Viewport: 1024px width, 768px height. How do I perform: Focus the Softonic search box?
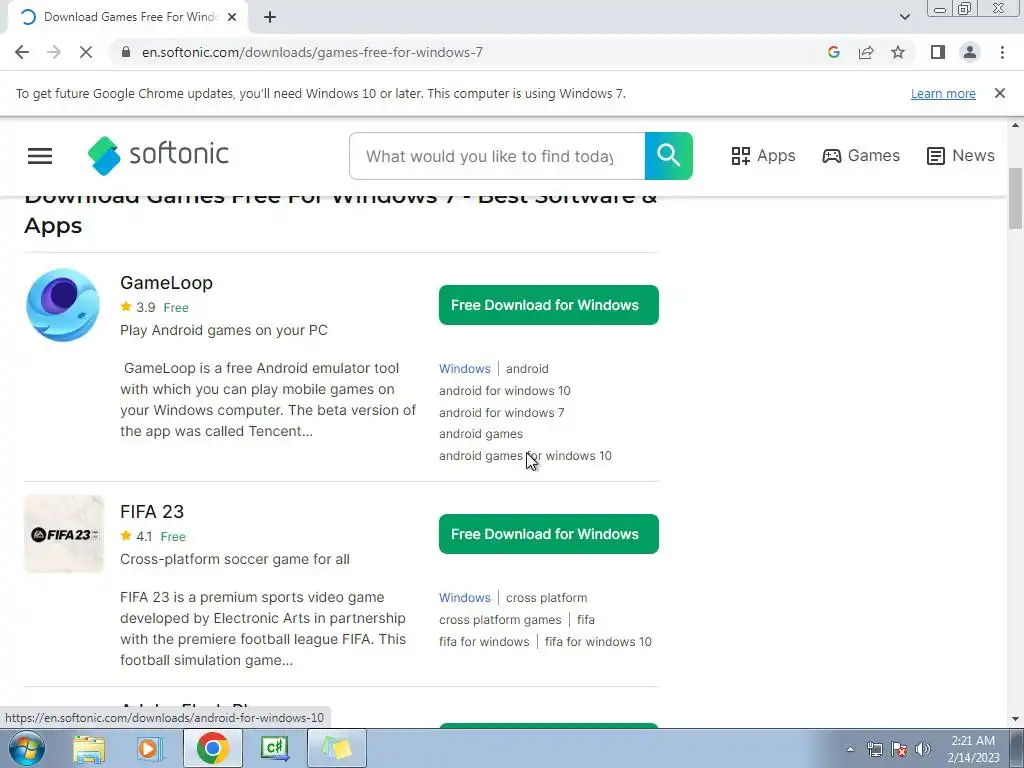coord(497,156)
